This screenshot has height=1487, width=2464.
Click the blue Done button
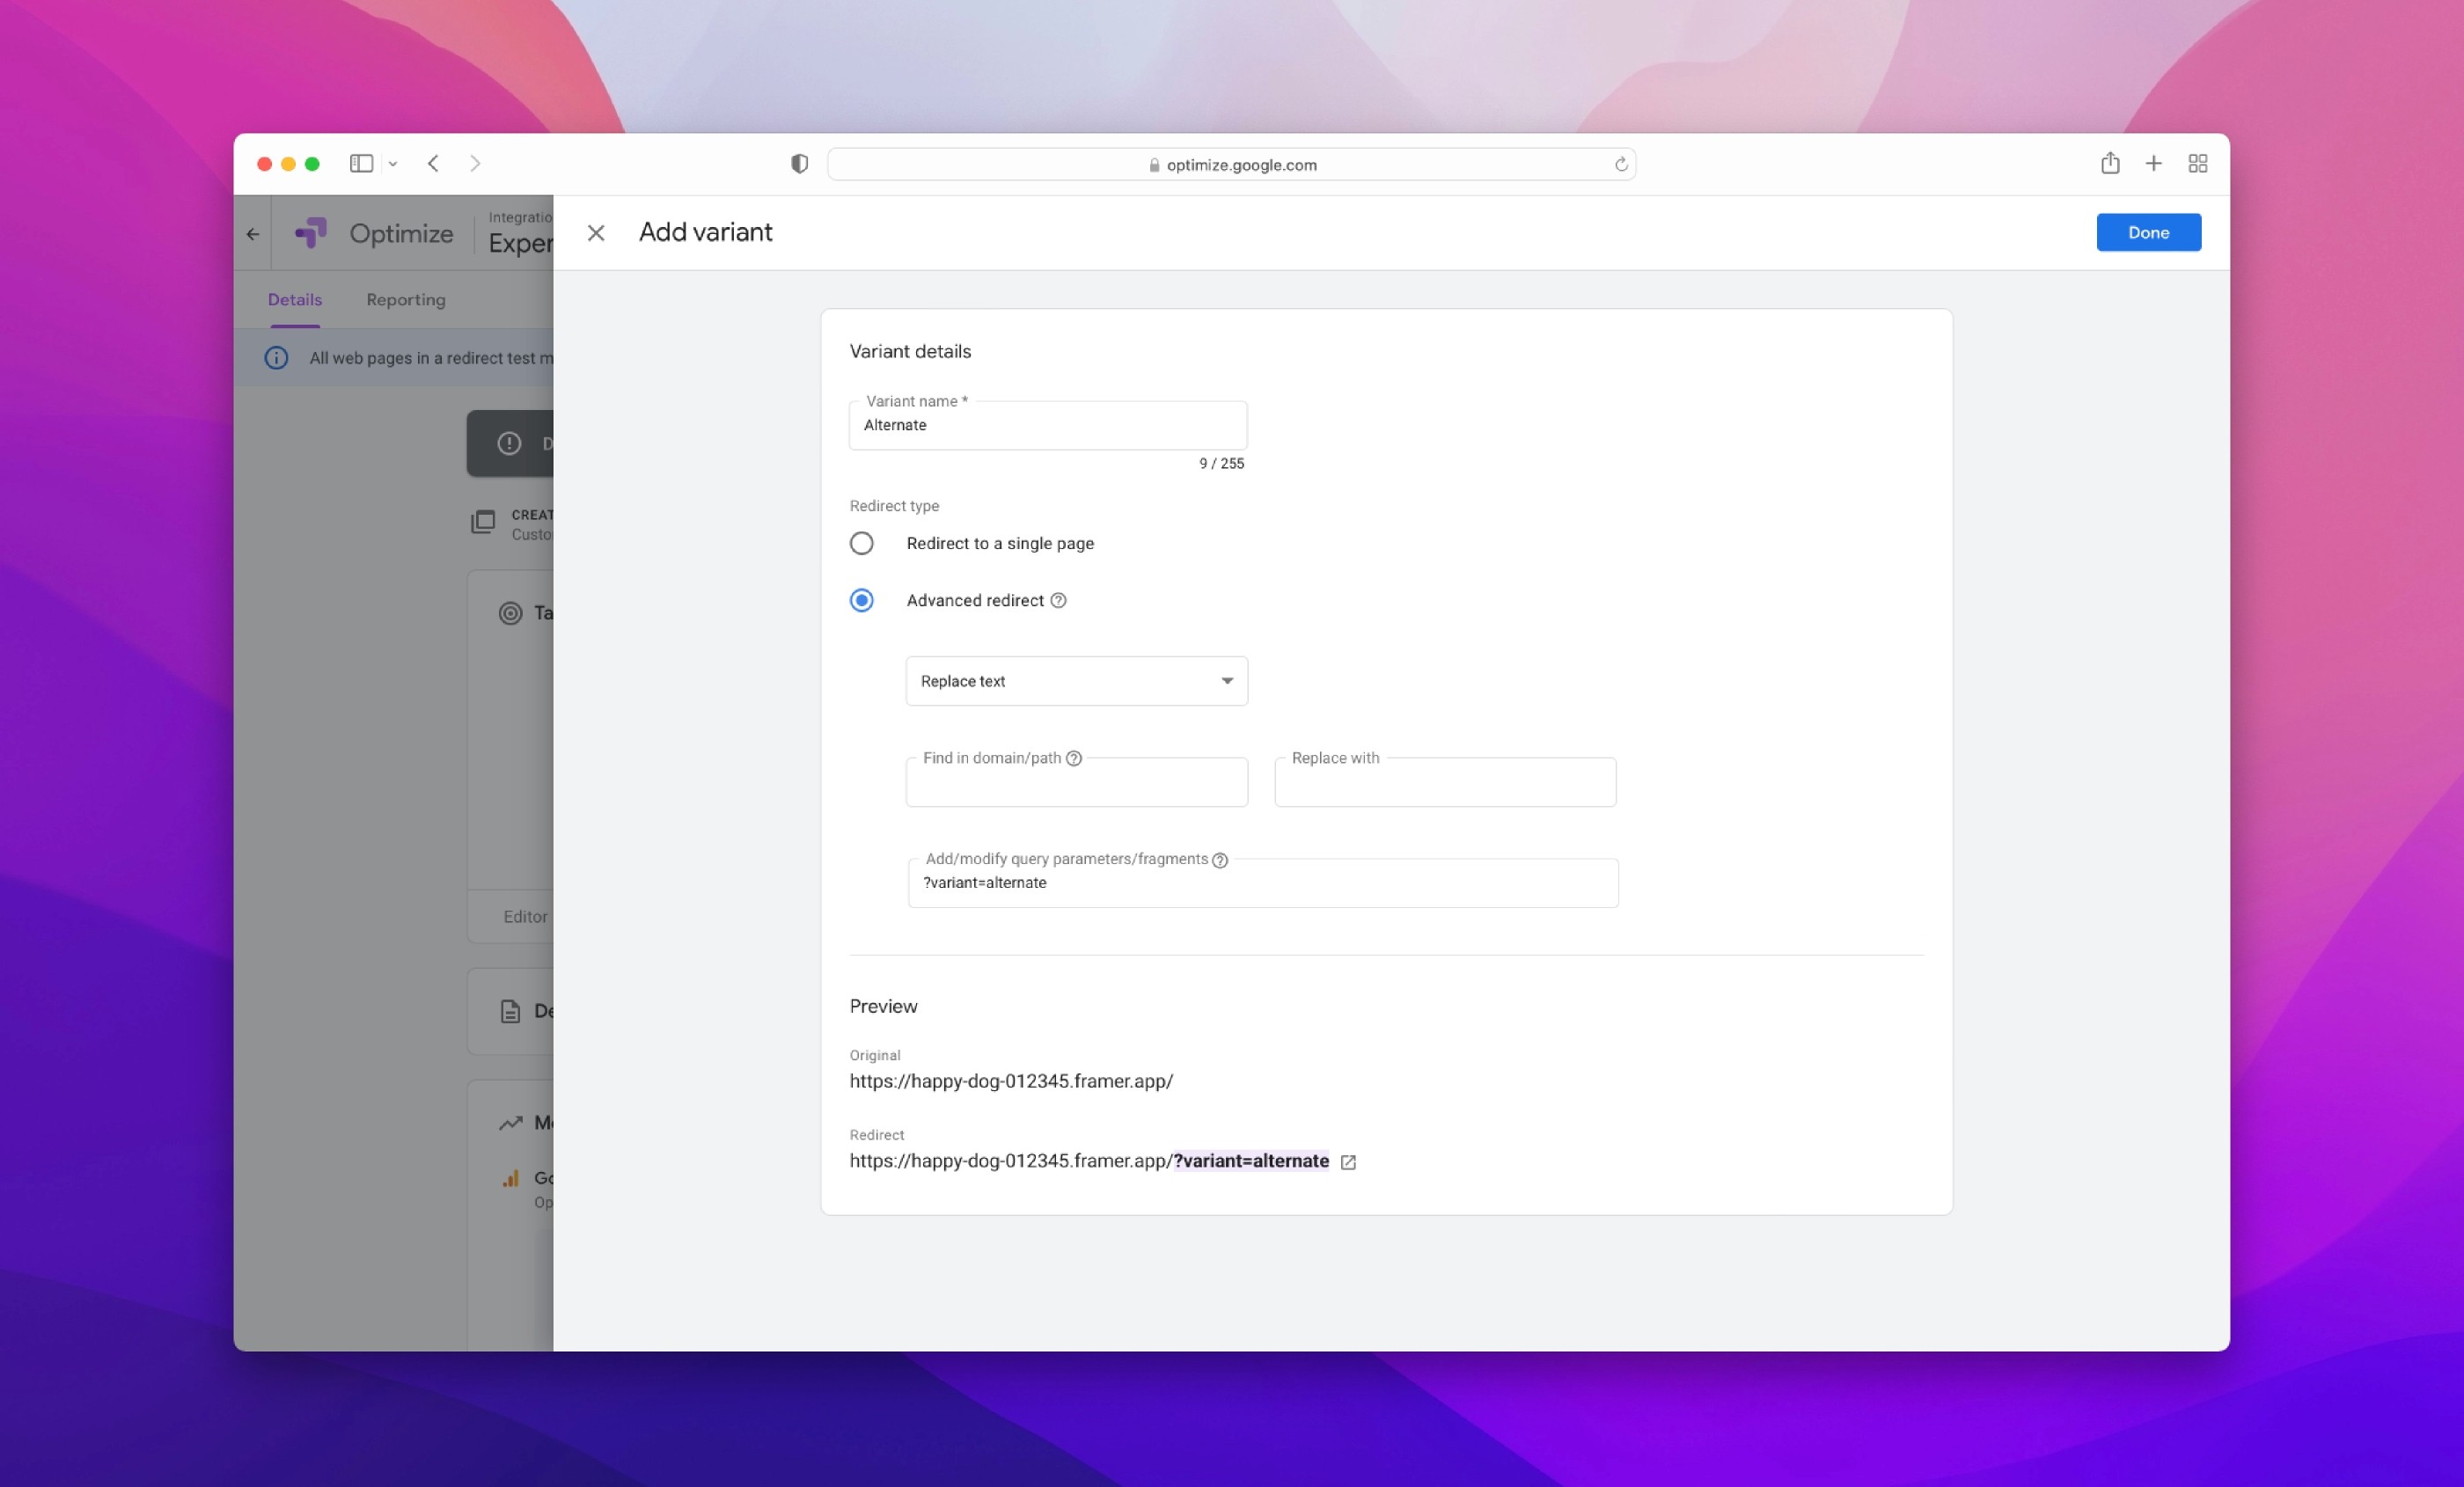2148,232
